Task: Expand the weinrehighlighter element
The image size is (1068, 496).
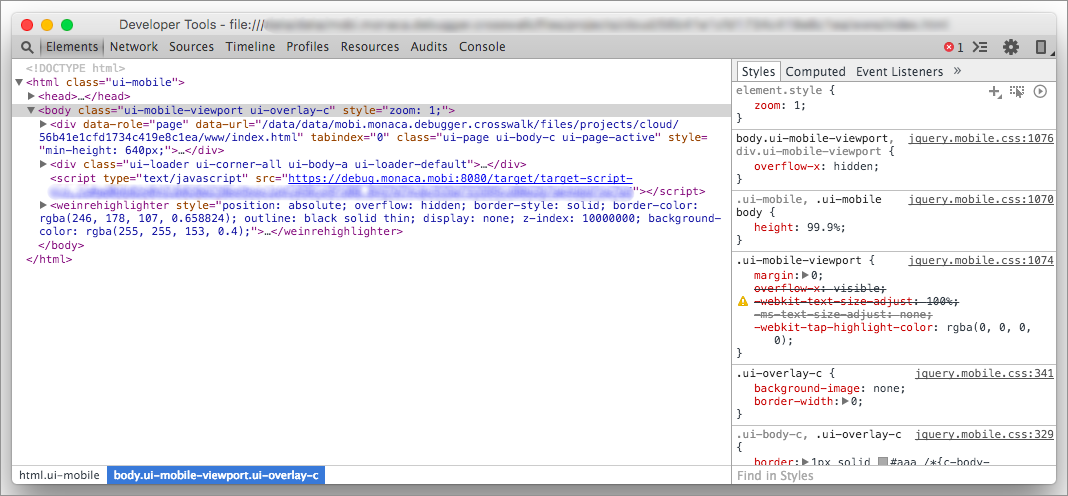Action: point(43,205)
